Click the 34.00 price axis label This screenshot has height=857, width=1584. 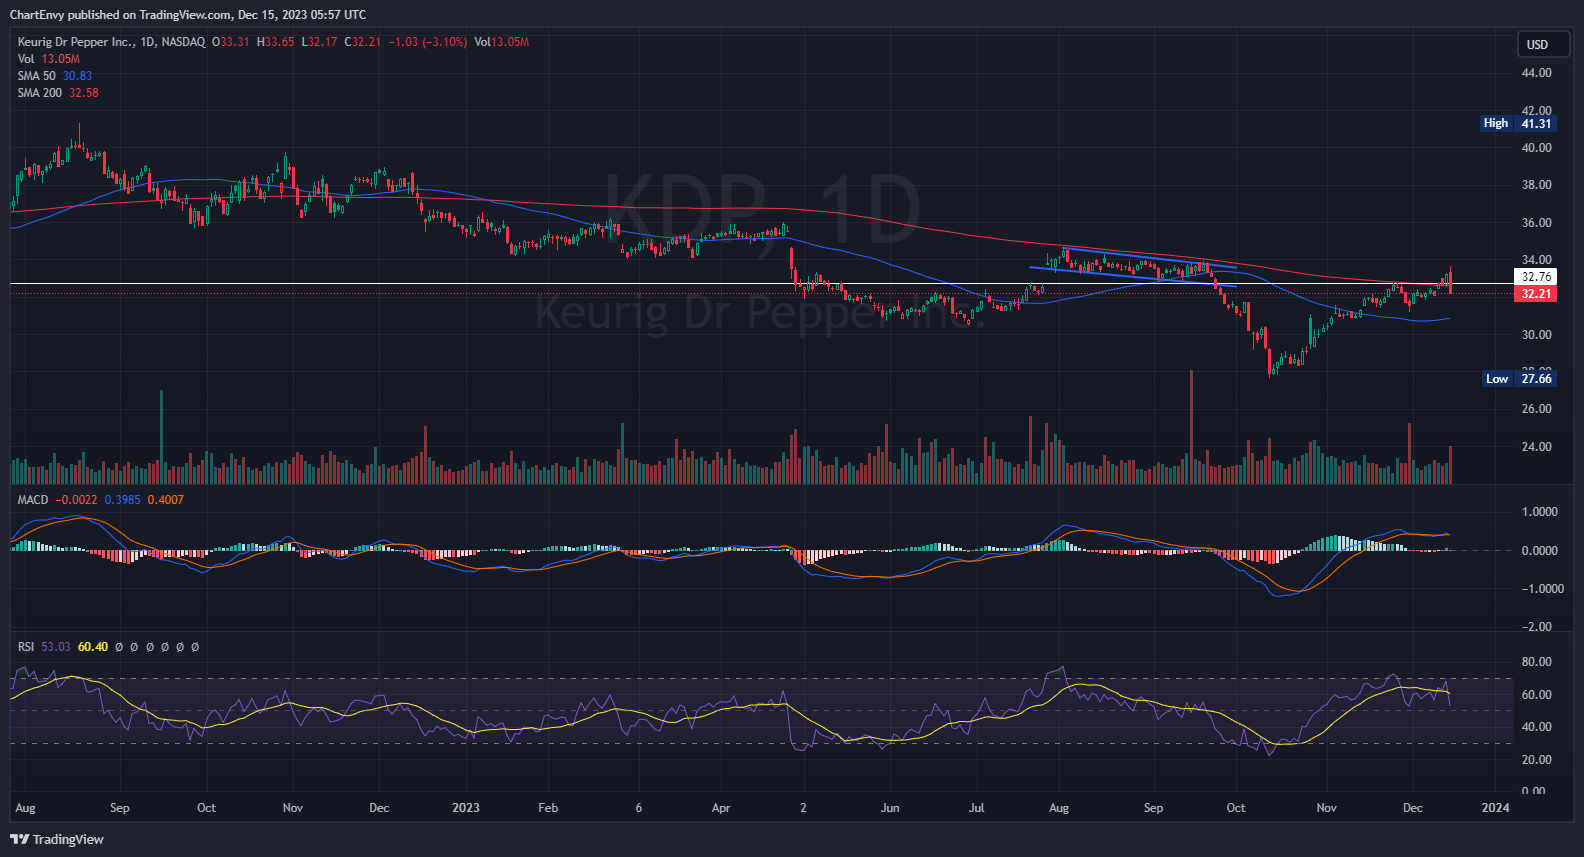1536,260
